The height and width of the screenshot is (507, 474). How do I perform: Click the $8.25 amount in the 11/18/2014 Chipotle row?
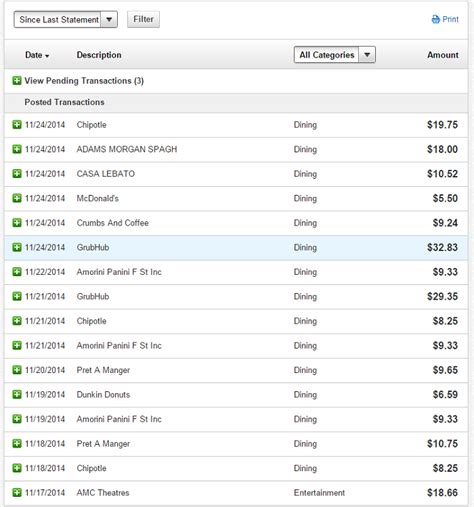445,468
